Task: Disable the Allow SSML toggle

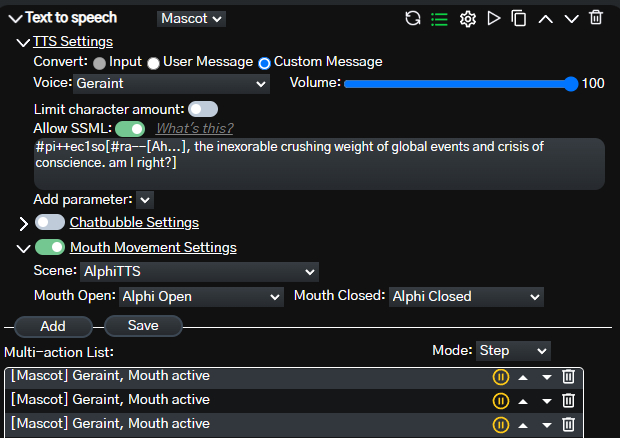Action: pos(130,128)
